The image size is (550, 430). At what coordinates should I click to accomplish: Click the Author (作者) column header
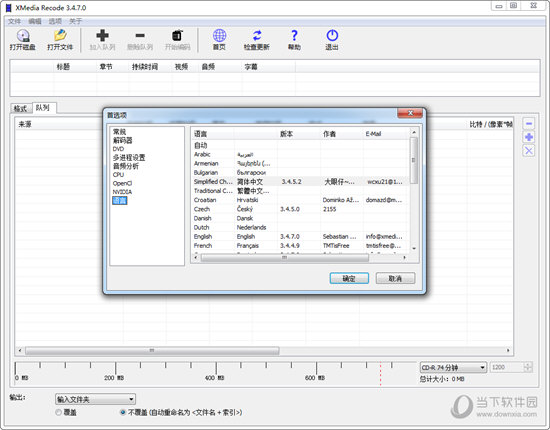coord(342,134)
